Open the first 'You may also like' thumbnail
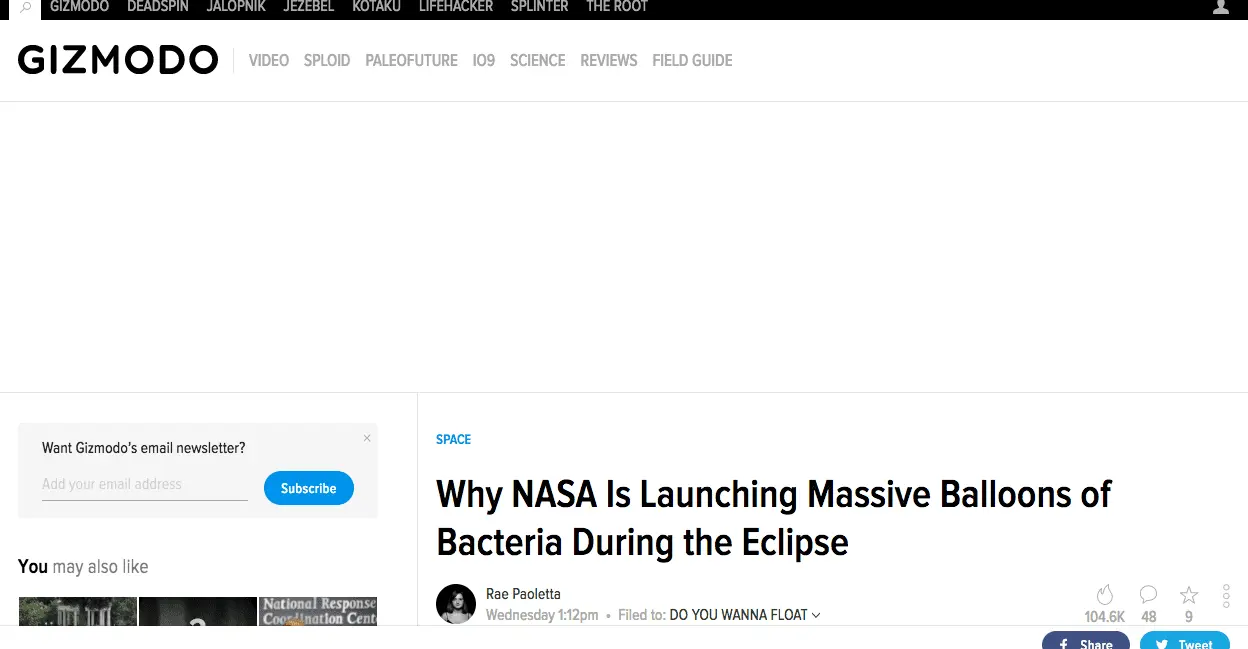 tap(78, 611)
